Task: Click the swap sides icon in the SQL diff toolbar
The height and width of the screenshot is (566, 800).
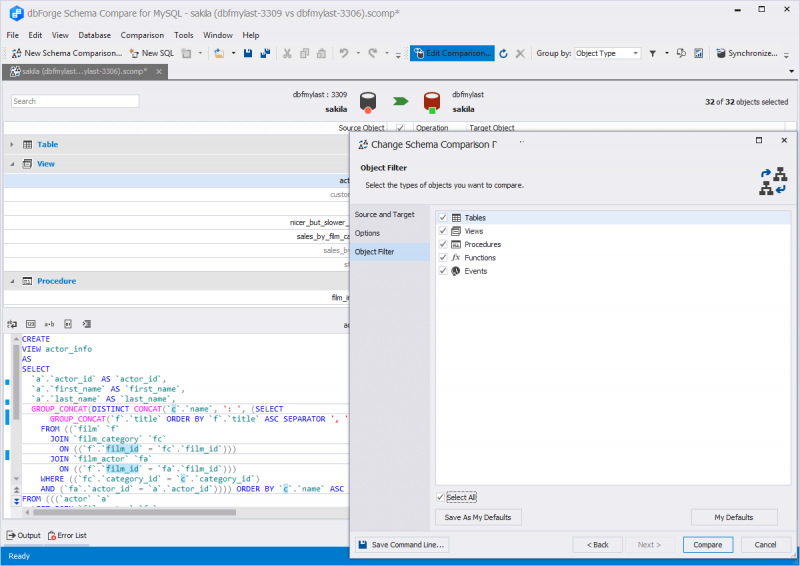Action: tap(12, 324)
